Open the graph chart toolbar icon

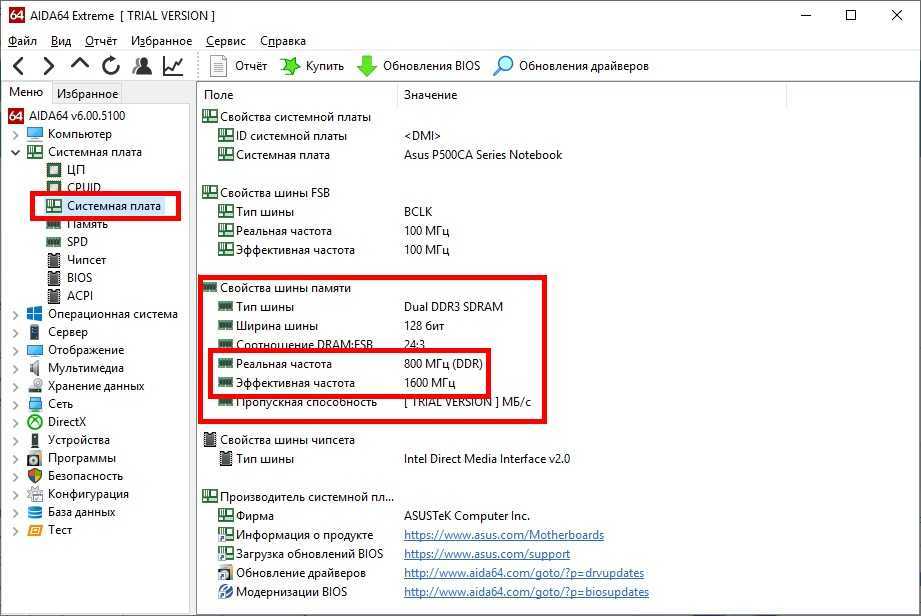click(173, 66)
